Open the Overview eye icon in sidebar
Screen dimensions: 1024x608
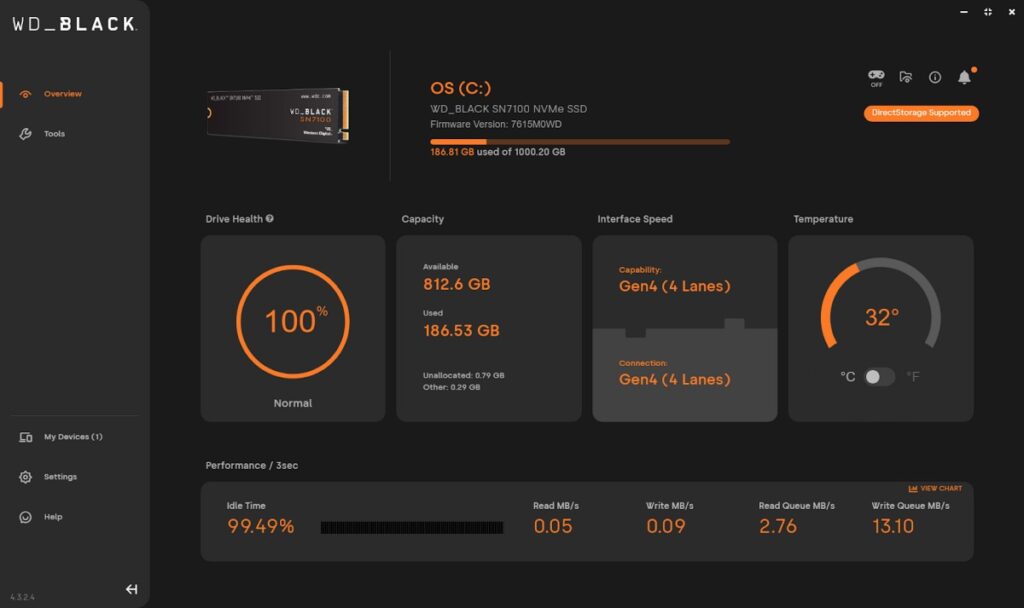[25, 94]
